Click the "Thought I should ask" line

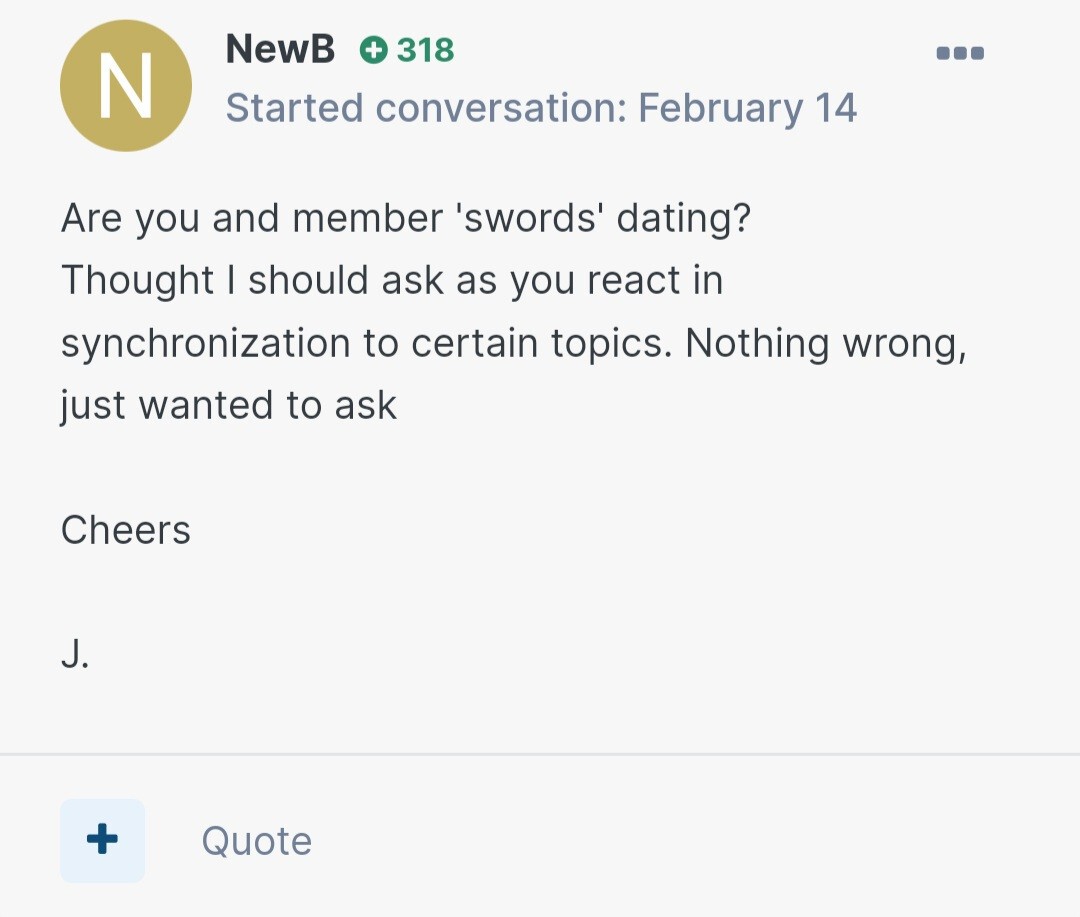coord(392,280)
